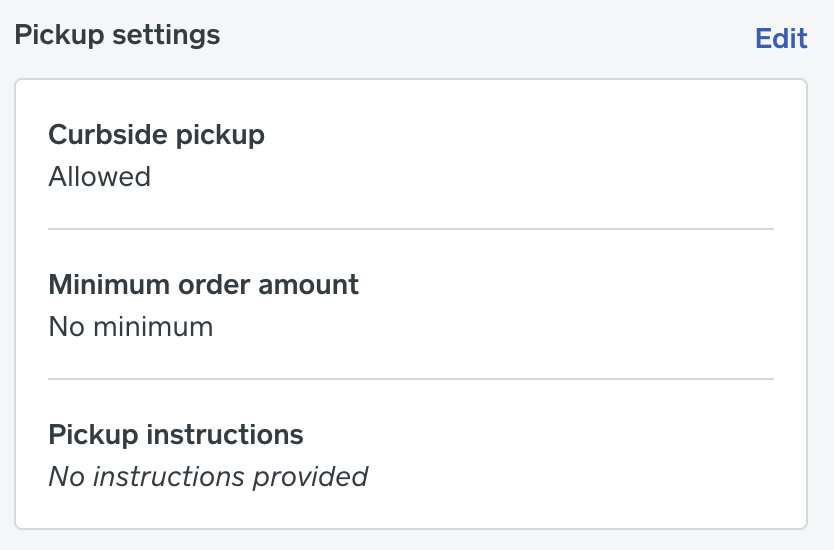Select the Curbside pickup label
The image size is (834, 550).
[156, 134]
